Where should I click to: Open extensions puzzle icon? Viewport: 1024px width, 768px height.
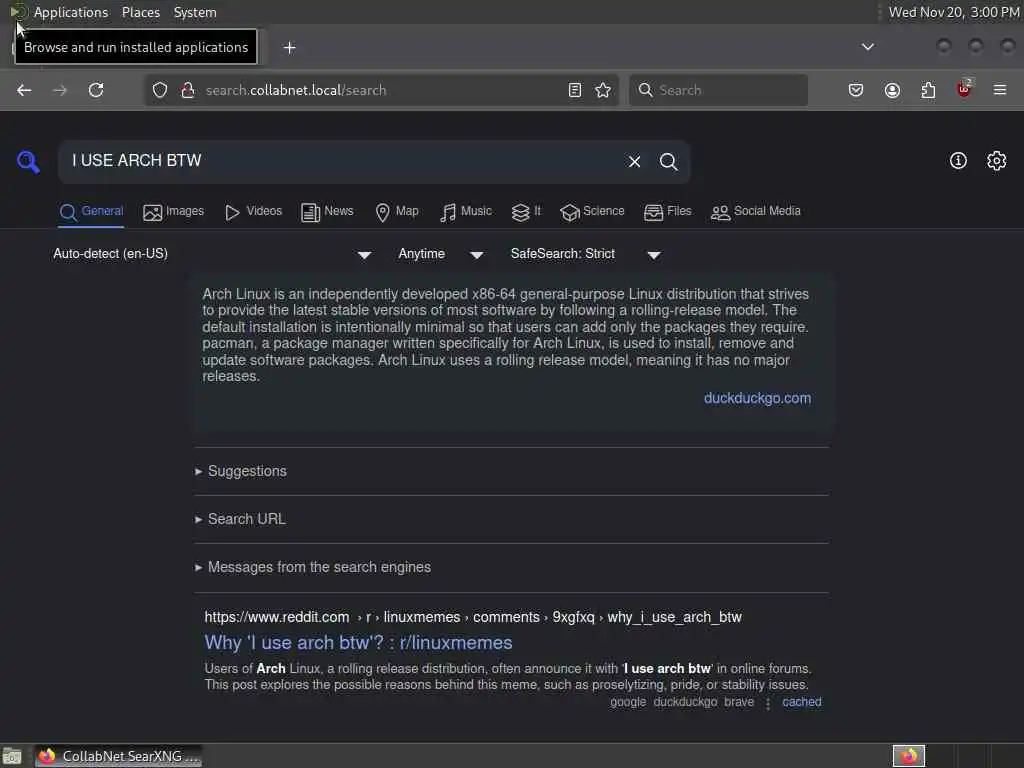(928, 90)
